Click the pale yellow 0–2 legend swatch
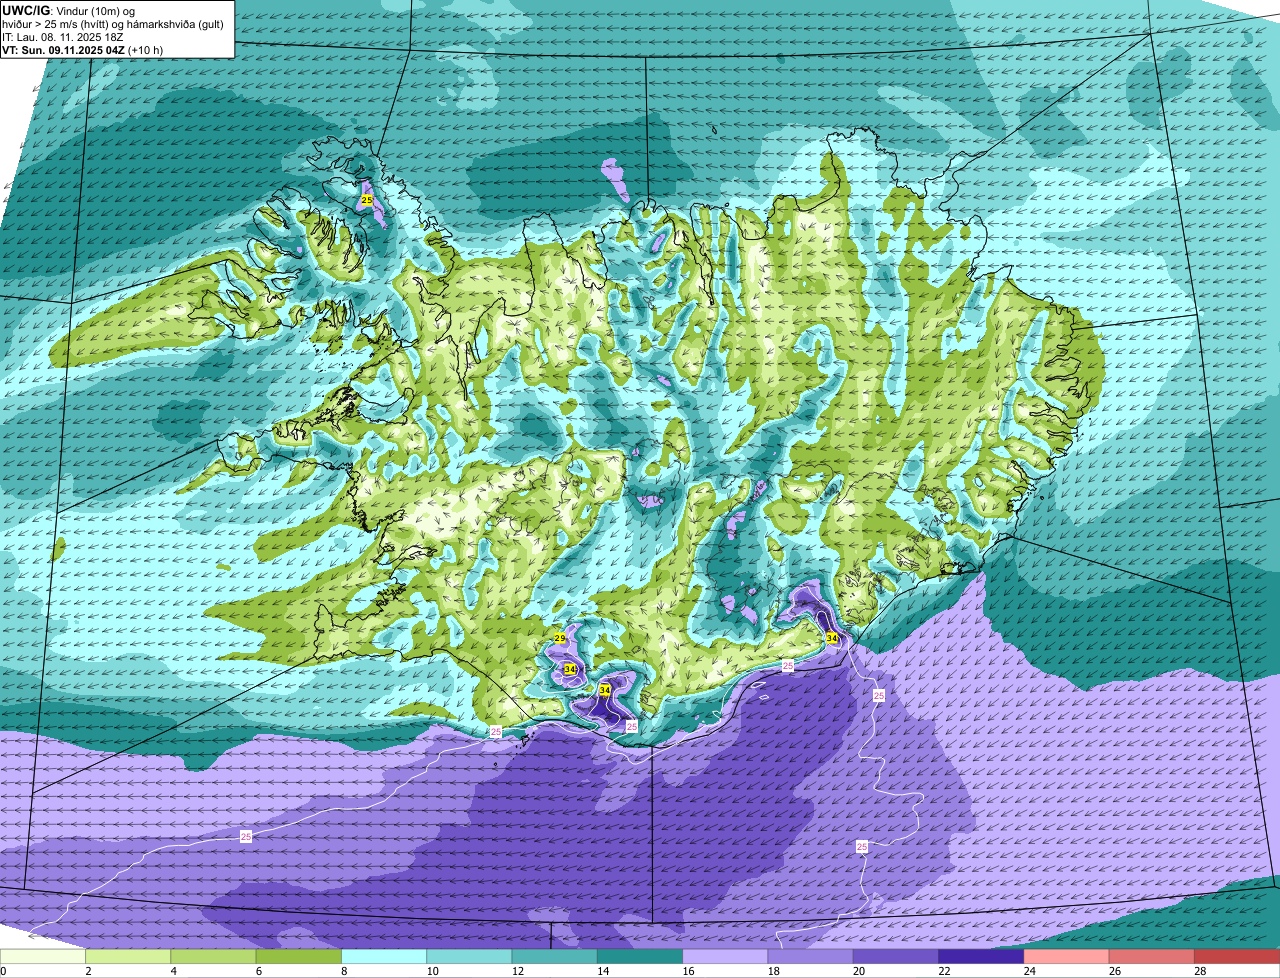Viewport: 1280px width, 978px height. click(43, 957)
